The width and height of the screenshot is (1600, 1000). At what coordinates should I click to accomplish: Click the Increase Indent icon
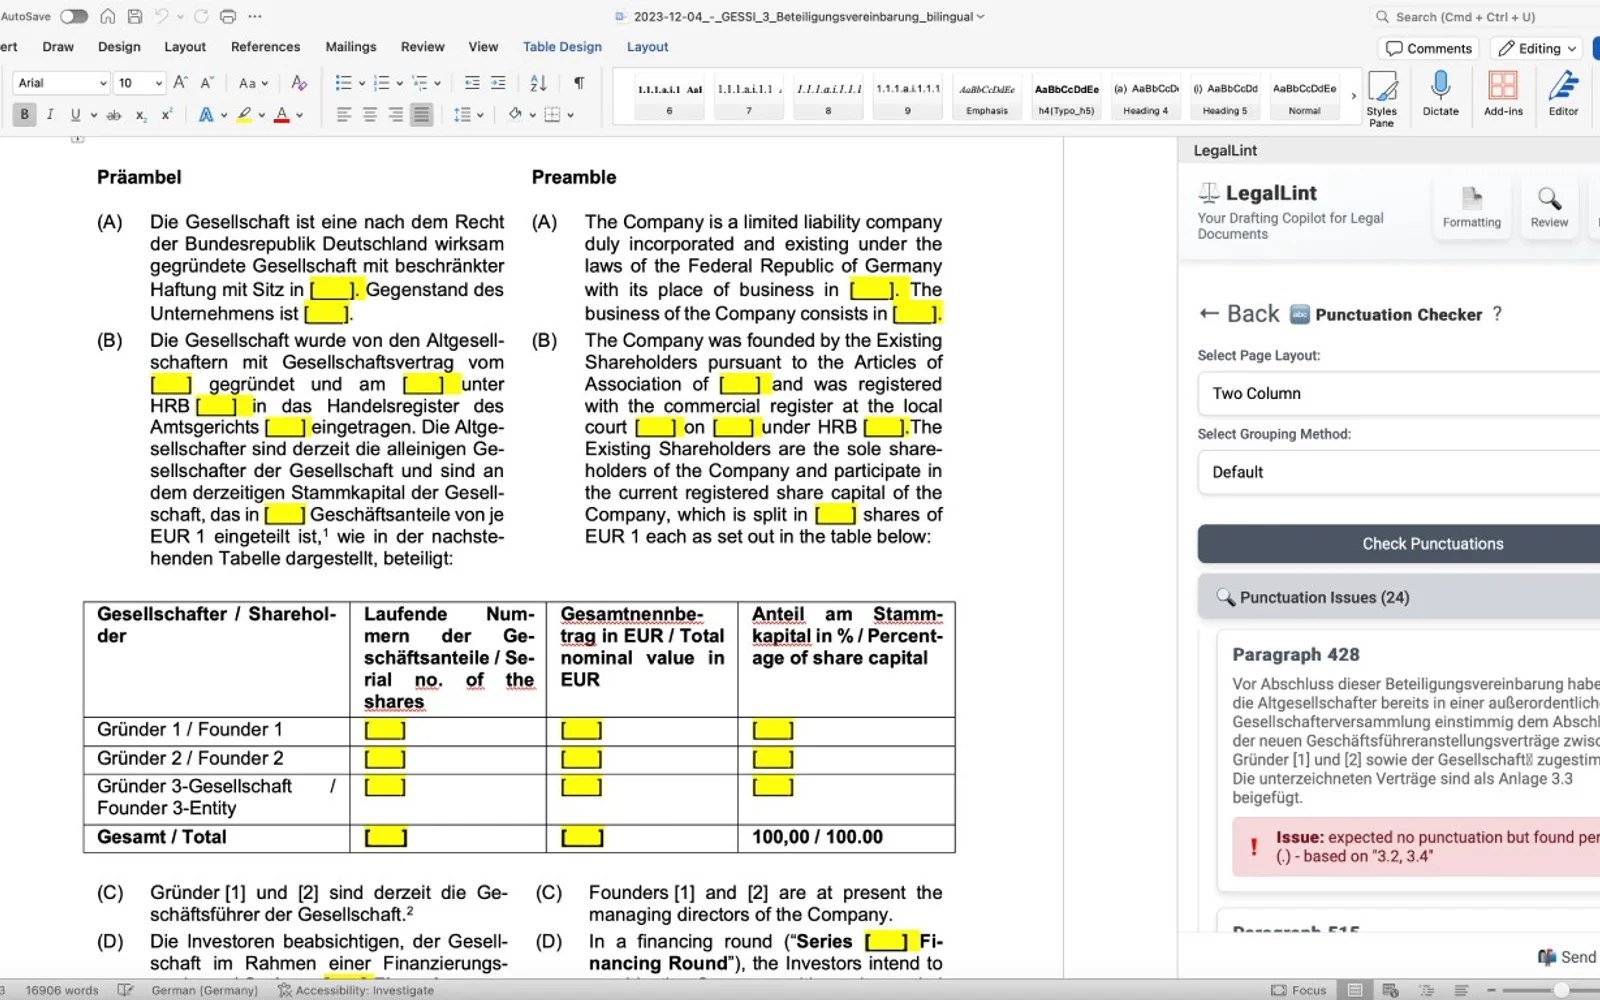(x=498, y=83)
